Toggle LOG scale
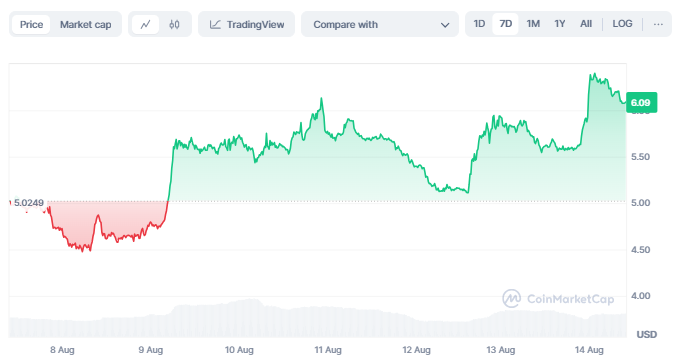Image resolution: width=684 pixels, height=362 pixels. point(622,24)
